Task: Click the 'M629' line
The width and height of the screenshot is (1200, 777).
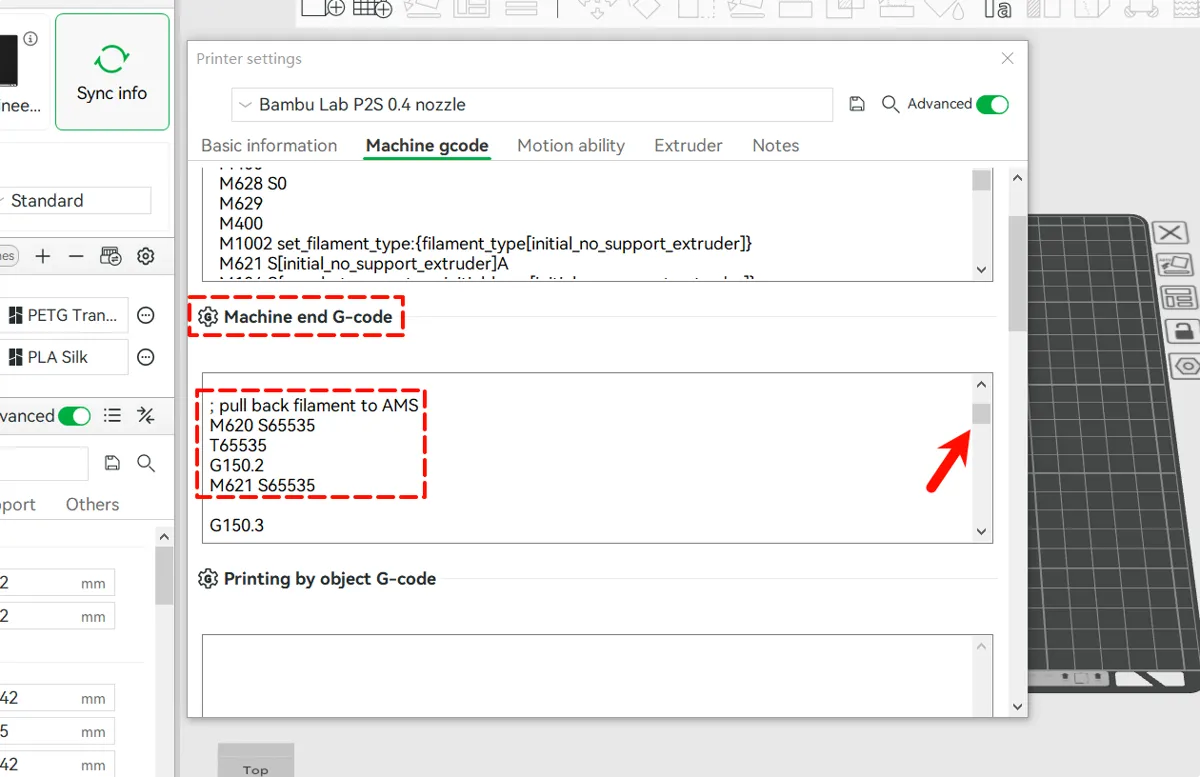Action: coord(241,203)
